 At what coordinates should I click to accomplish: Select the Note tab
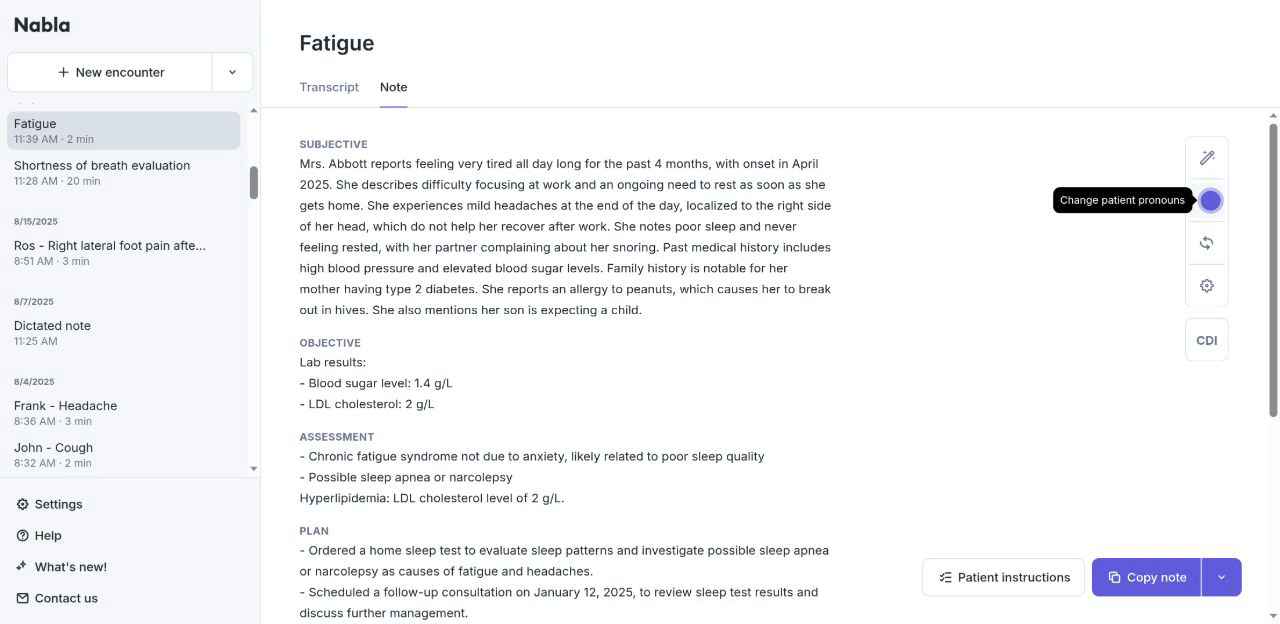[x=393, y=87]
